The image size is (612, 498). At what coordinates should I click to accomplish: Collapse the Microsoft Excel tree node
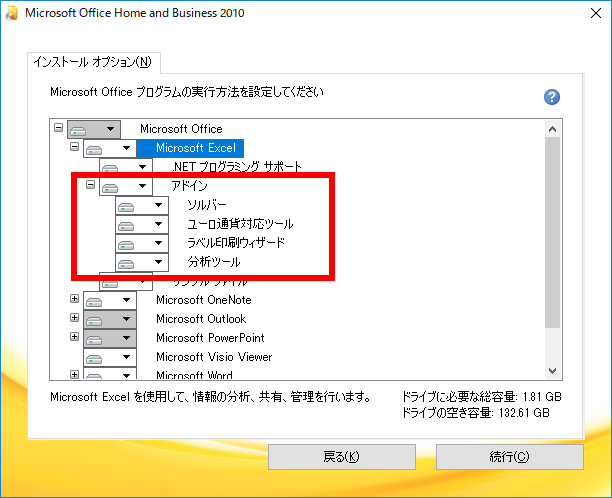point(75,147)
